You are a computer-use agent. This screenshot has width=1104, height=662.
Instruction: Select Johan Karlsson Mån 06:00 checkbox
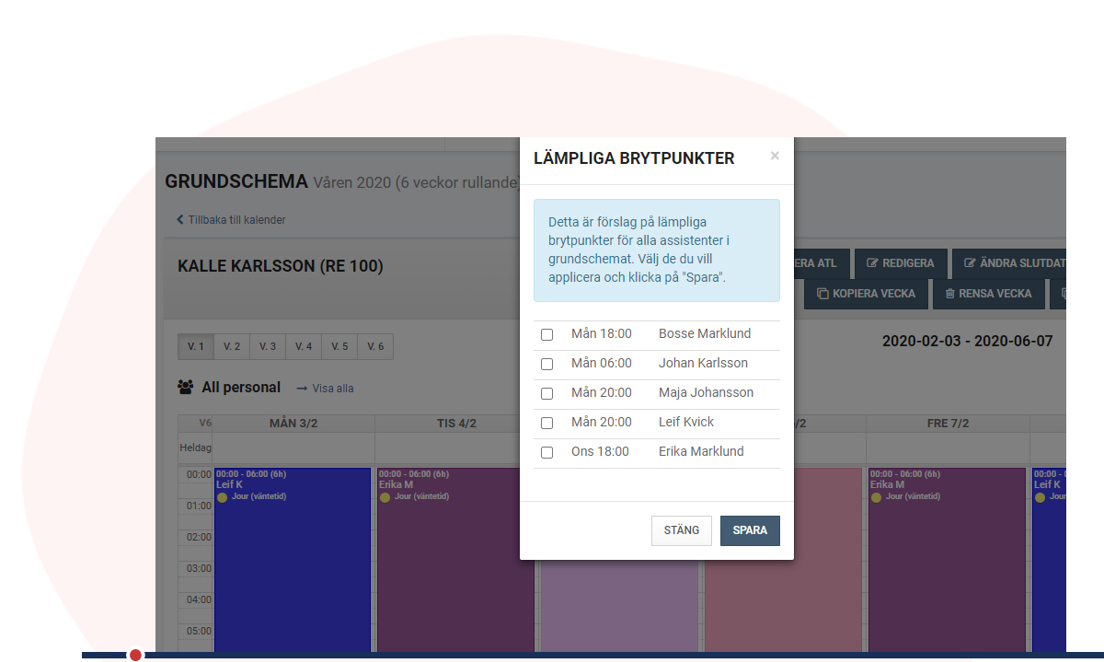(x=547, y=364)
